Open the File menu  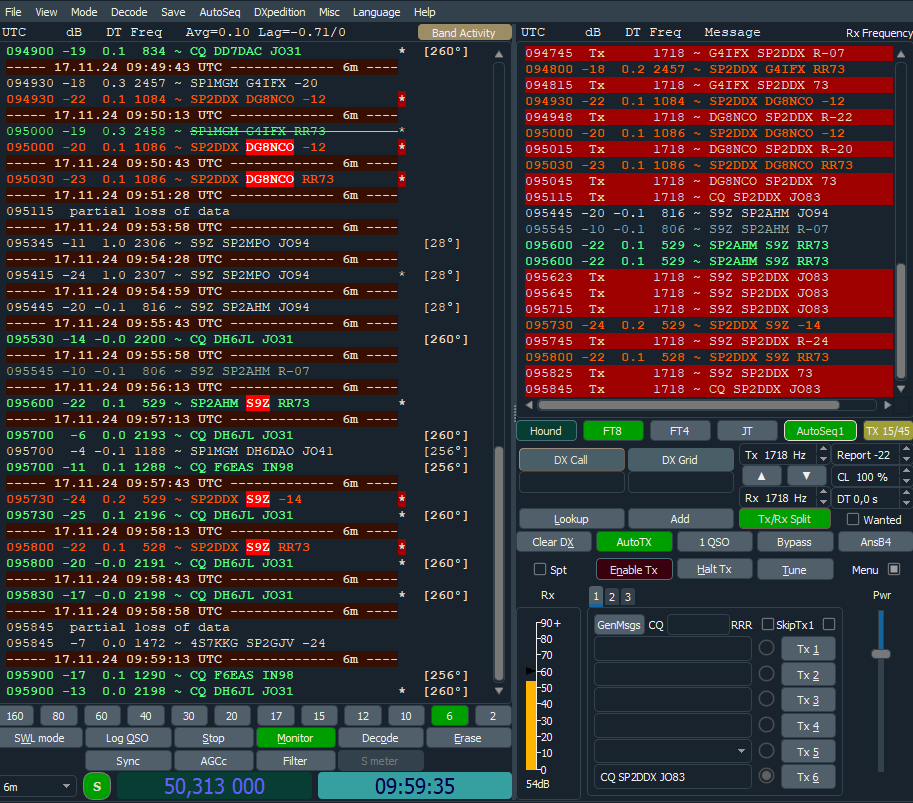13,12
